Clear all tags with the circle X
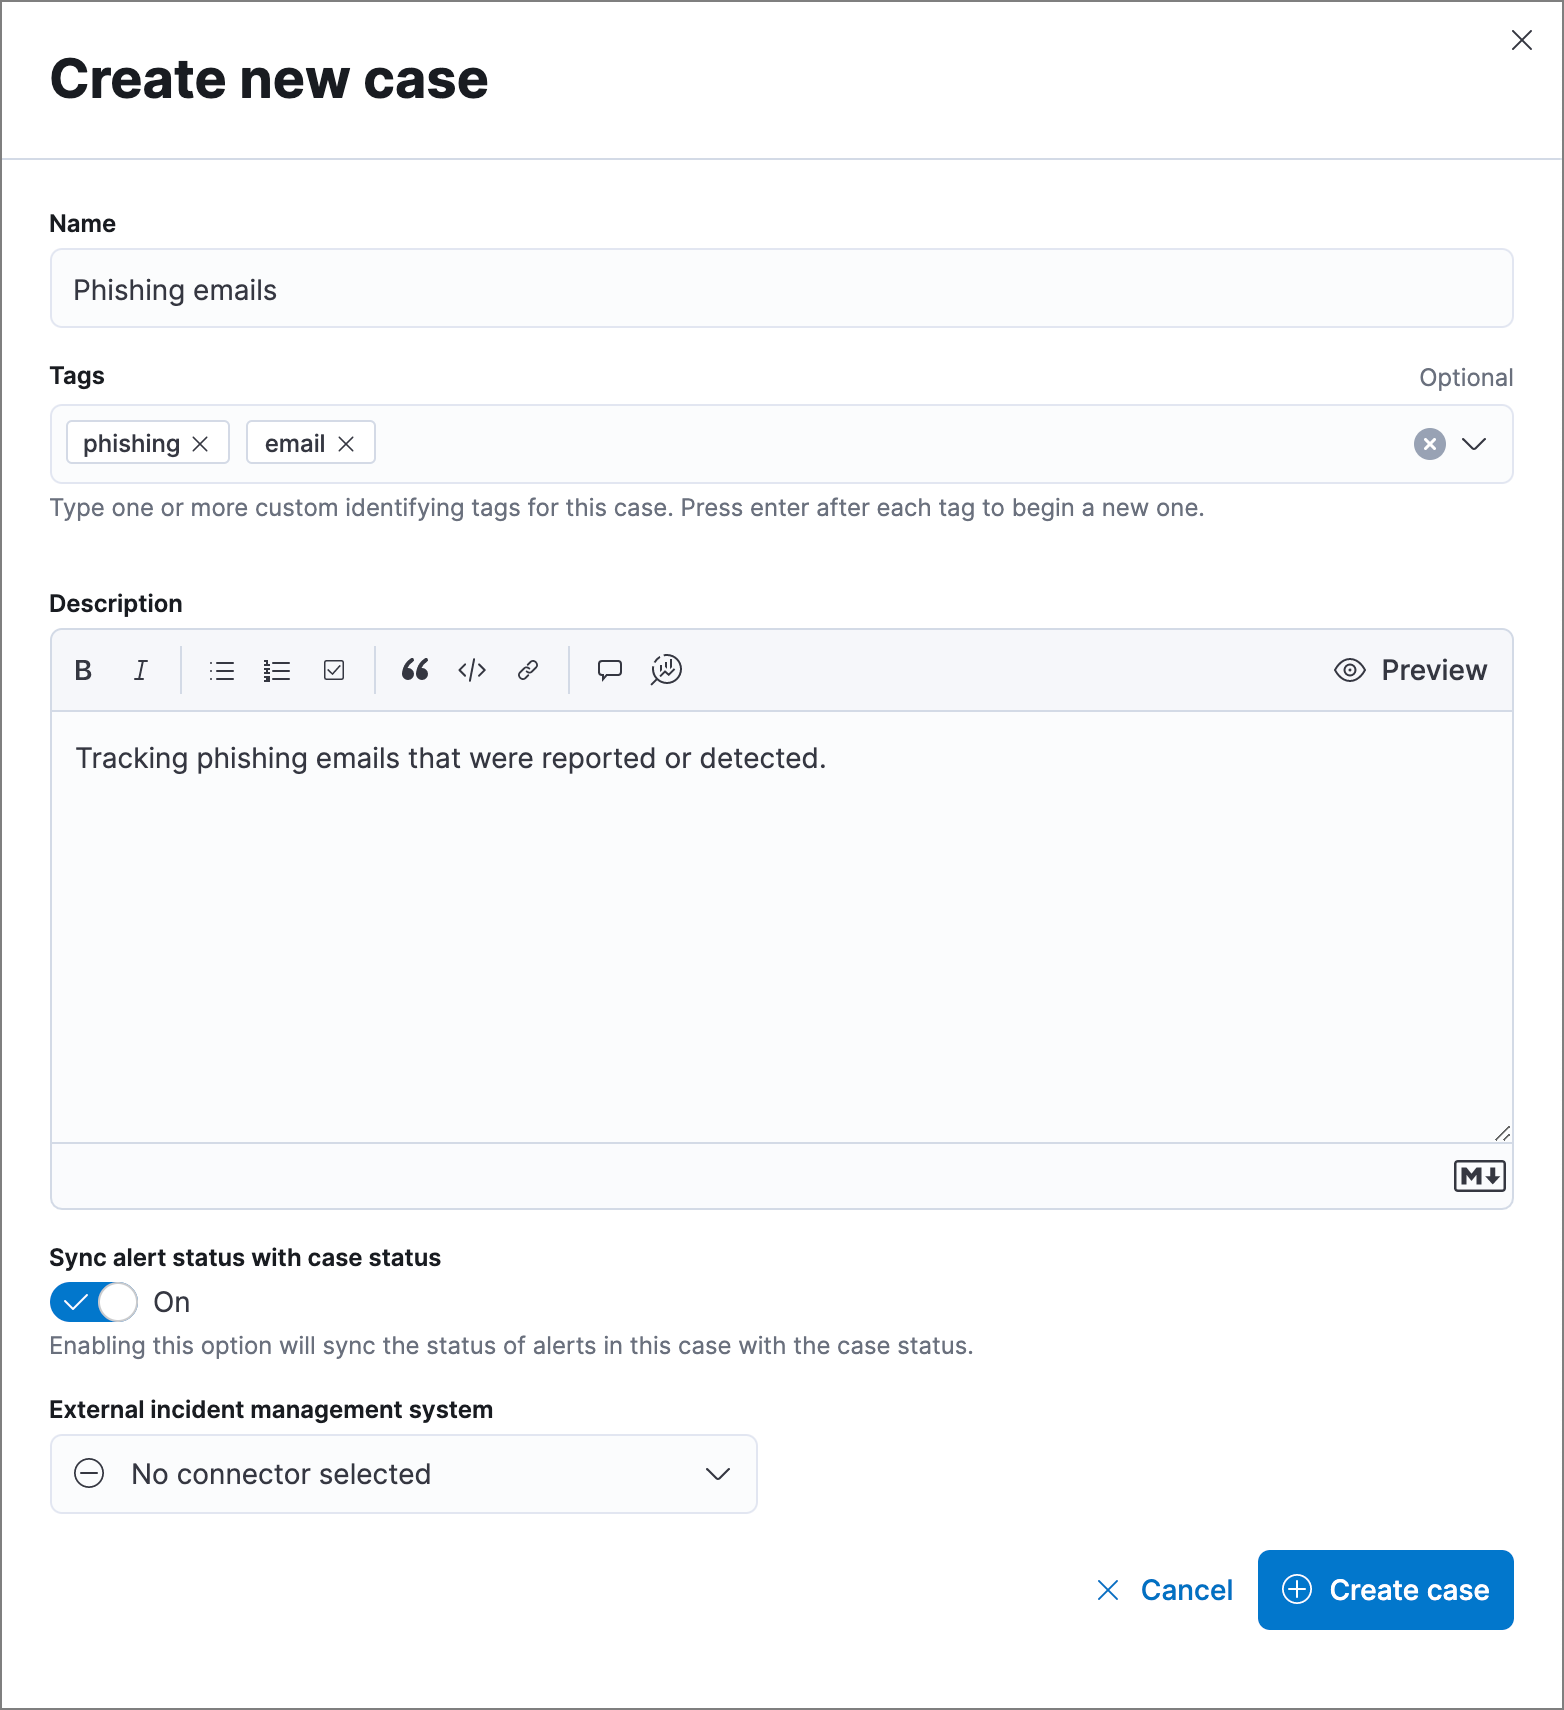1564x1710 pixels. coord(1428,444)
